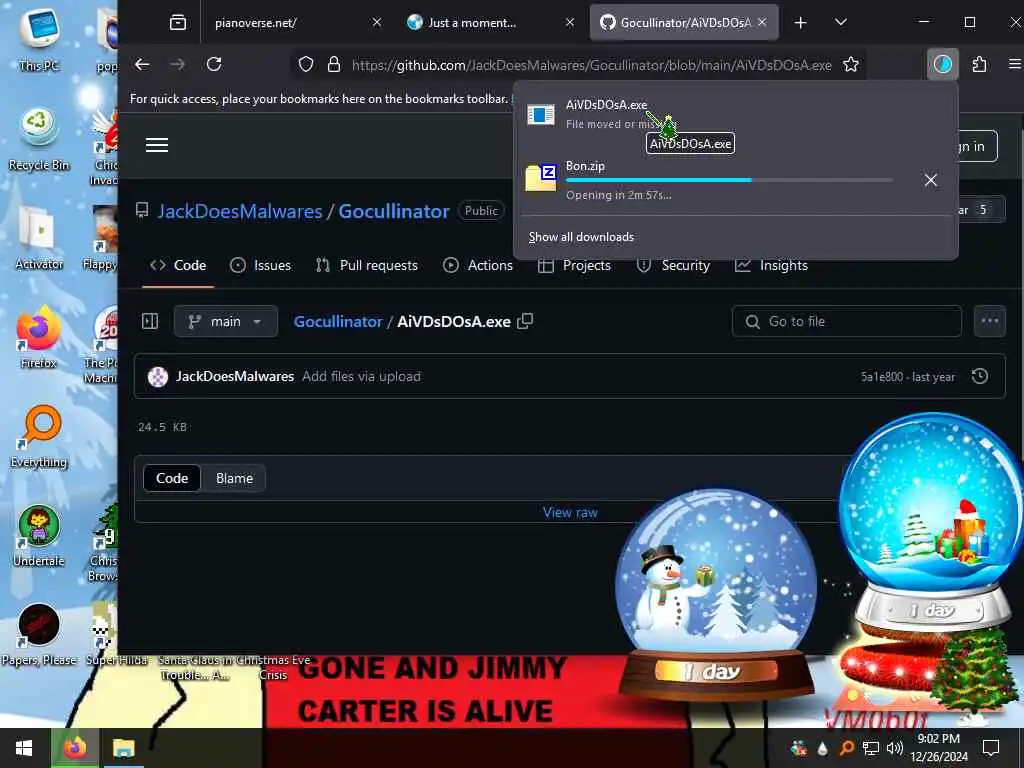Open the Gocullinator repository link in the header
Viewport: 1024px width, 768px height.
394,211
